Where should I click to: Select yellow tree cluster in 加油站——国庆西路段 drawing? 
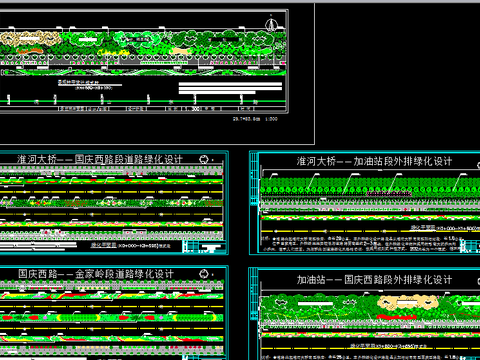click(408, 303)
